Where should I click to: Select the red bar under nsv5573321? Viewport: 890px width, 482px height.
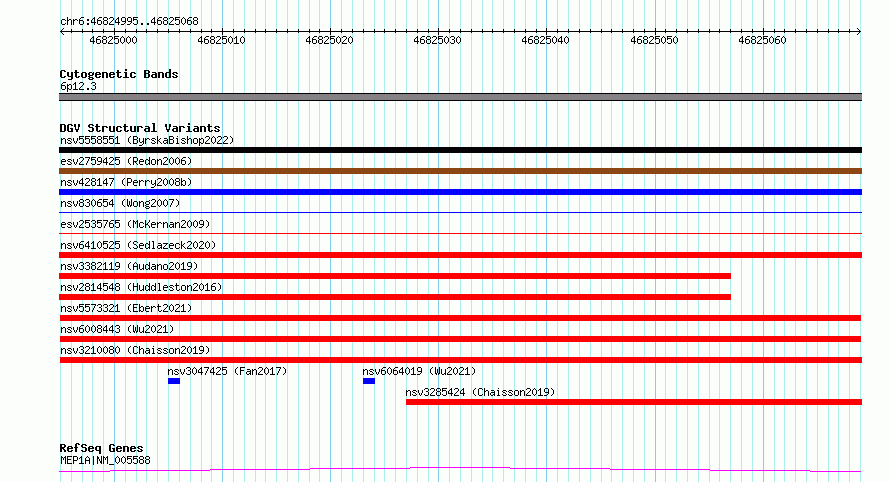460,318
